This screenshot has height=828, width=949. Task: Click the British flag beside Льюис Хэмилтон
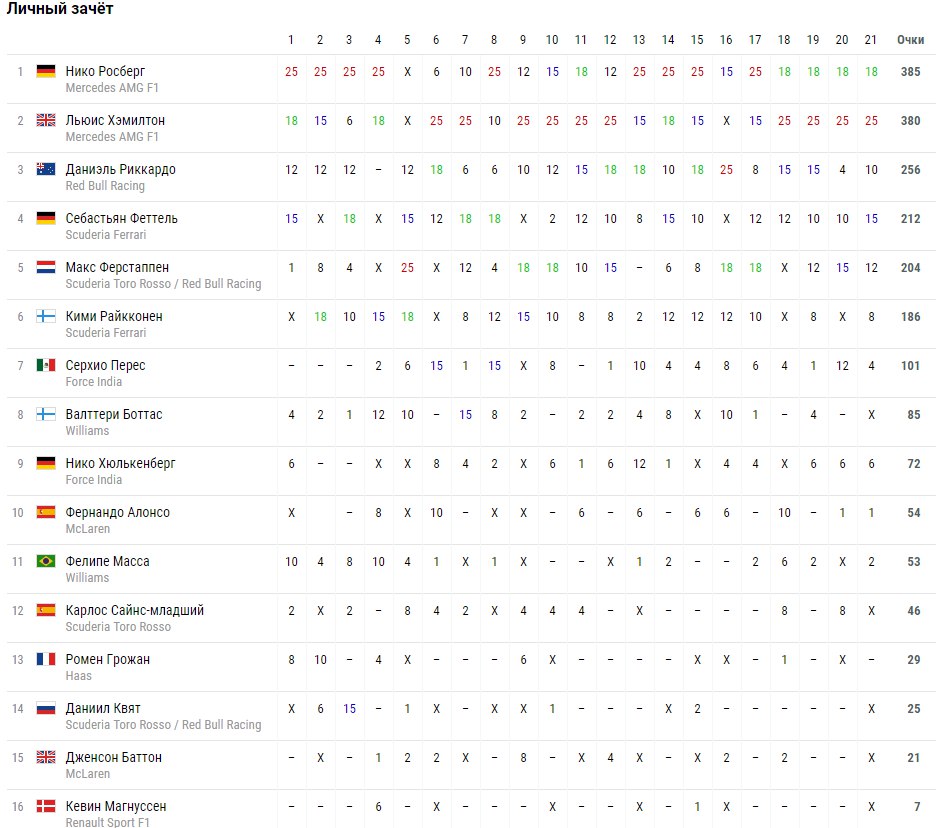45,121
